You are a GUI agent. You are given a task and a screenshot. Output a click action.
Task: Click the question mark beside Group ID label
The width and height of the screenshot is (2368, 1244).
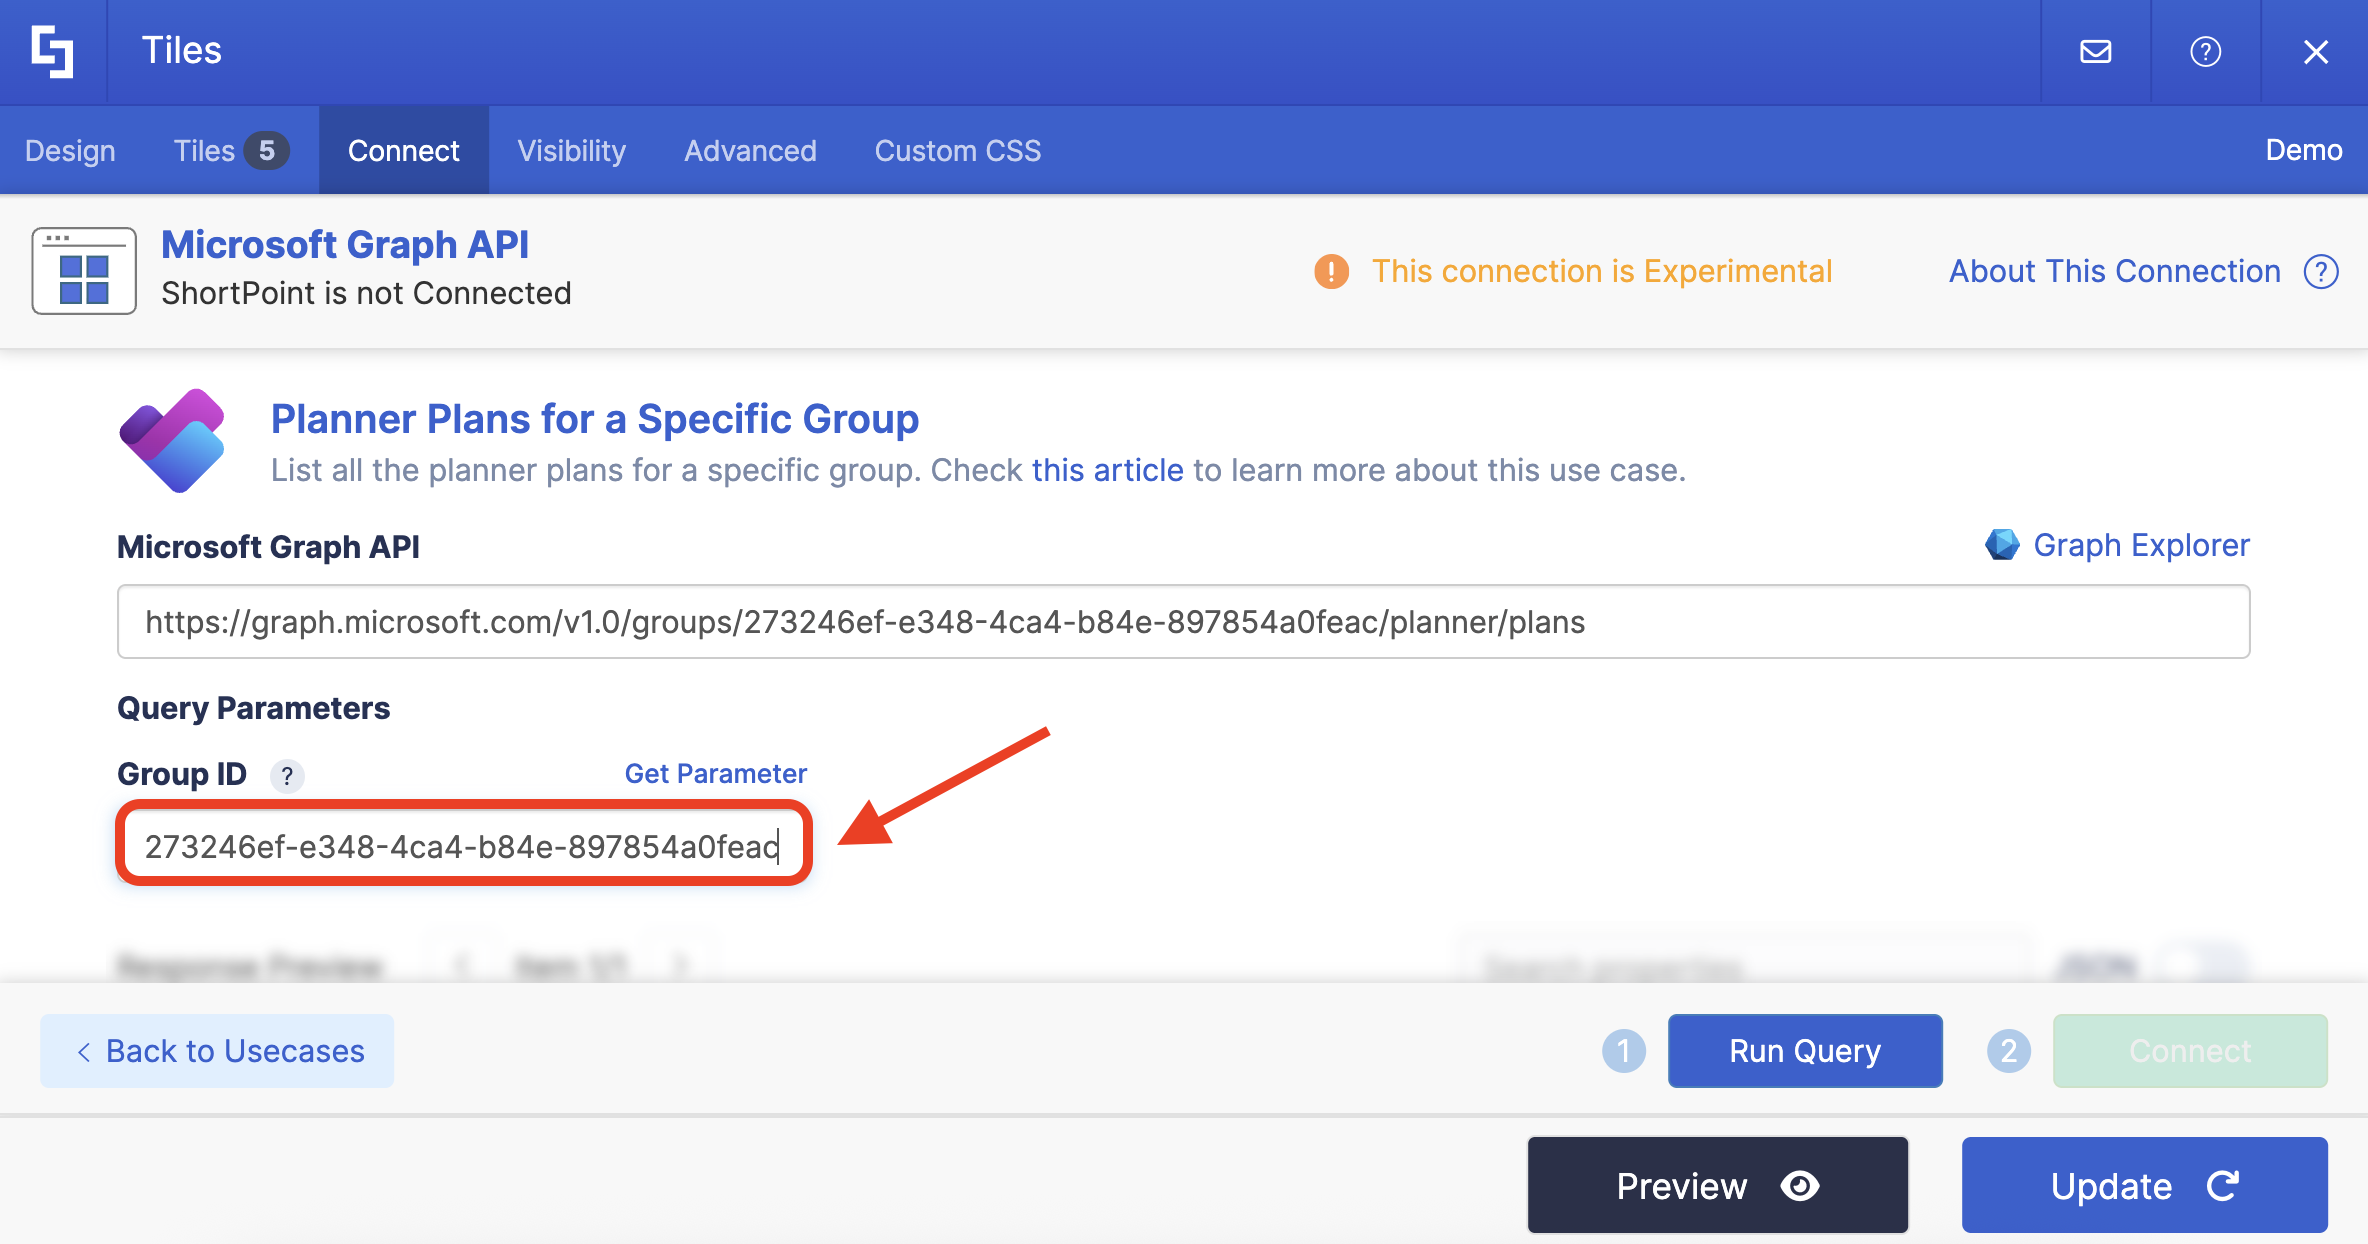click(287, 775)
